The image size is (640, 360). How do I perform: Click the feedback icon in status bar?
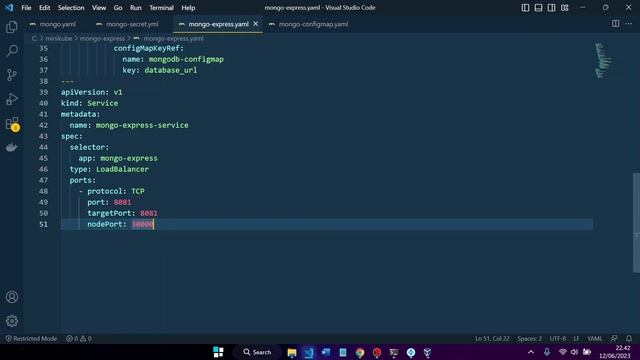click(x=614, y=338)
